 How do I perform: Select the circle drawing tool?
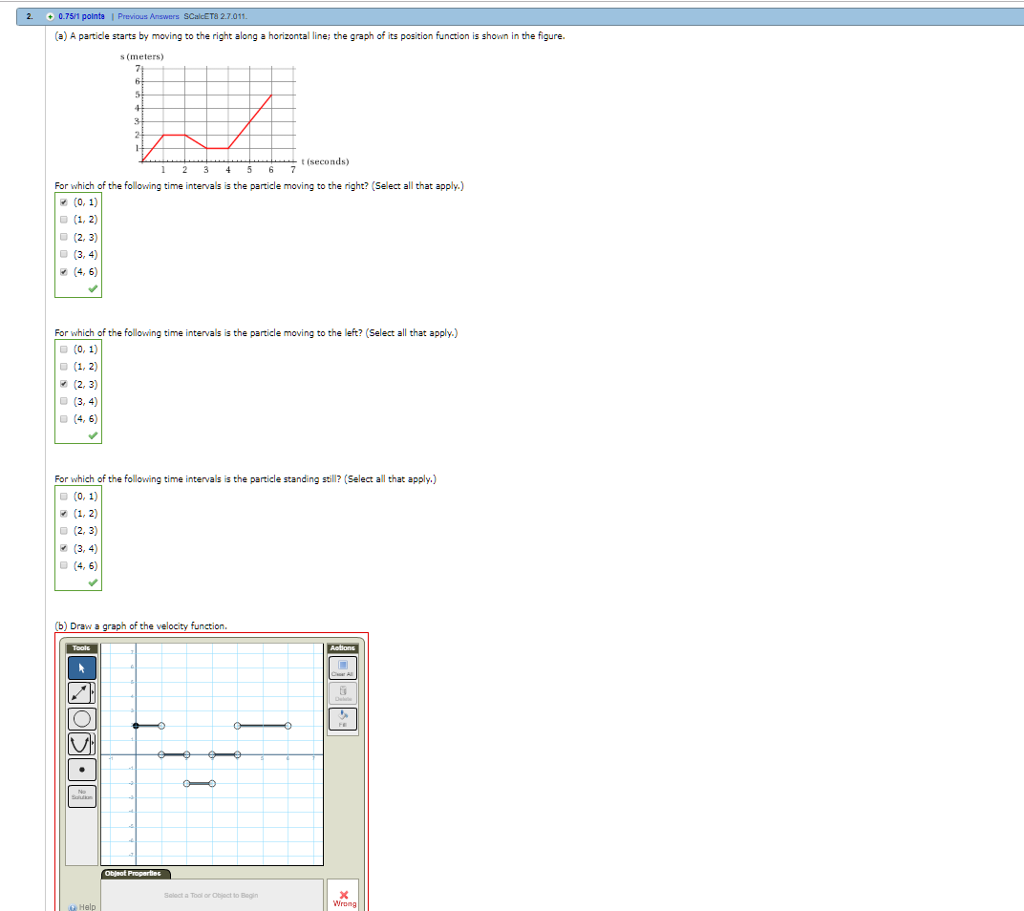[x=82, y=719]
